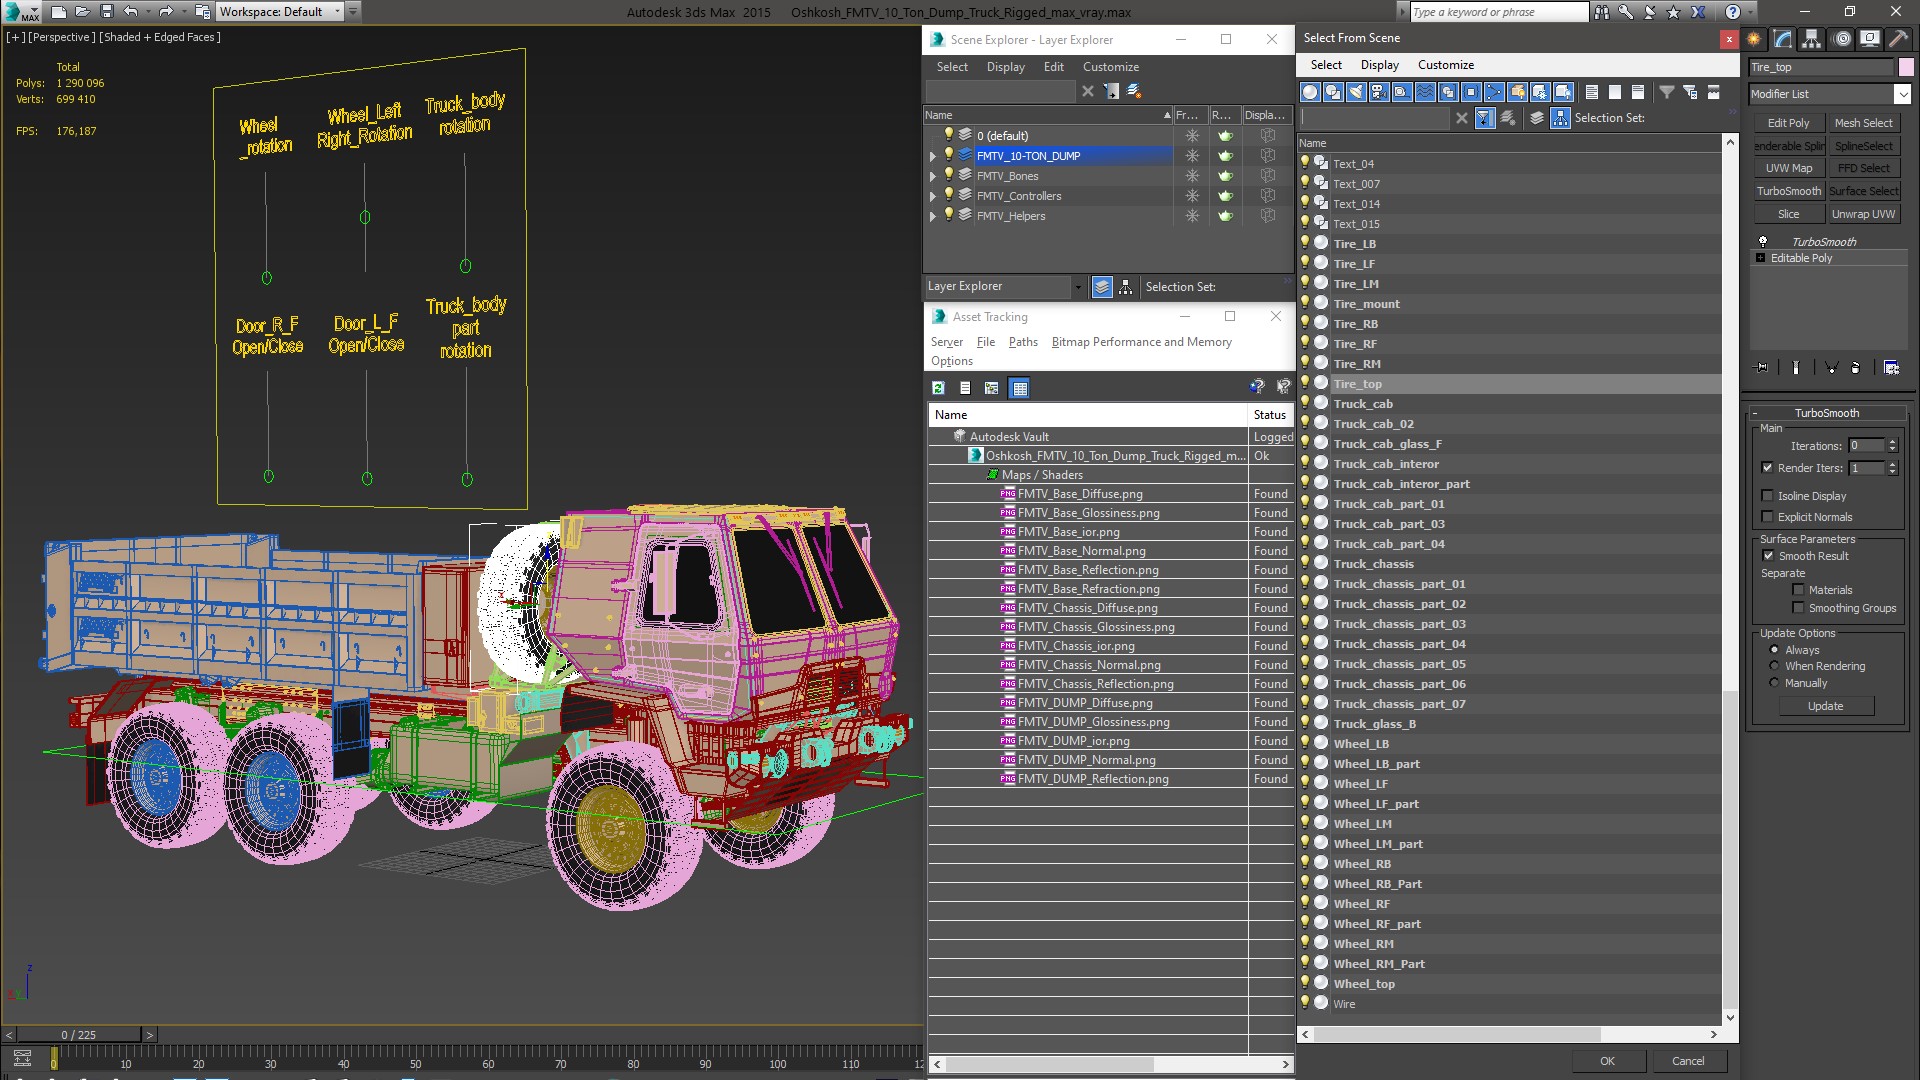The height and width of the screenshot is (1080, 1920).
Task: Click Show End Result toggle under modifier stack
Action: coord(1796,368)
